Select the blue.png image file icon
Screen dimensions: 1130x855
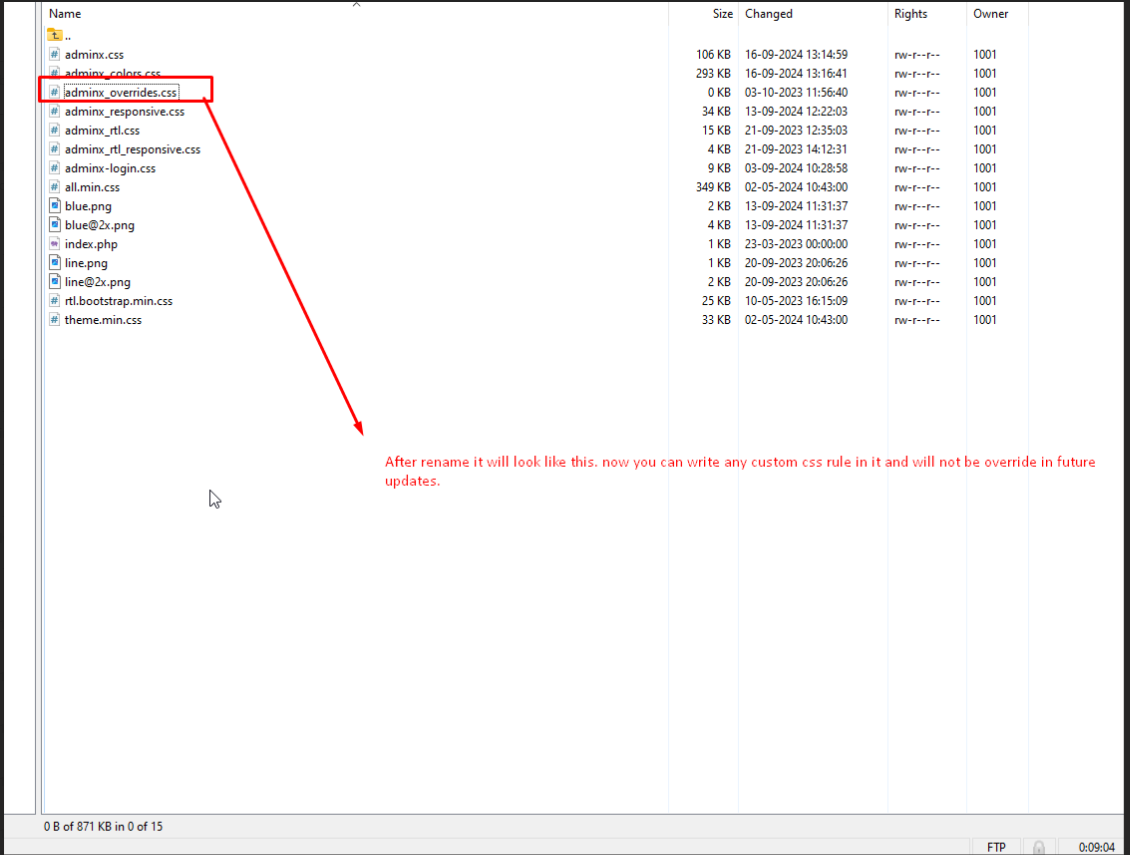pos(55,206)
